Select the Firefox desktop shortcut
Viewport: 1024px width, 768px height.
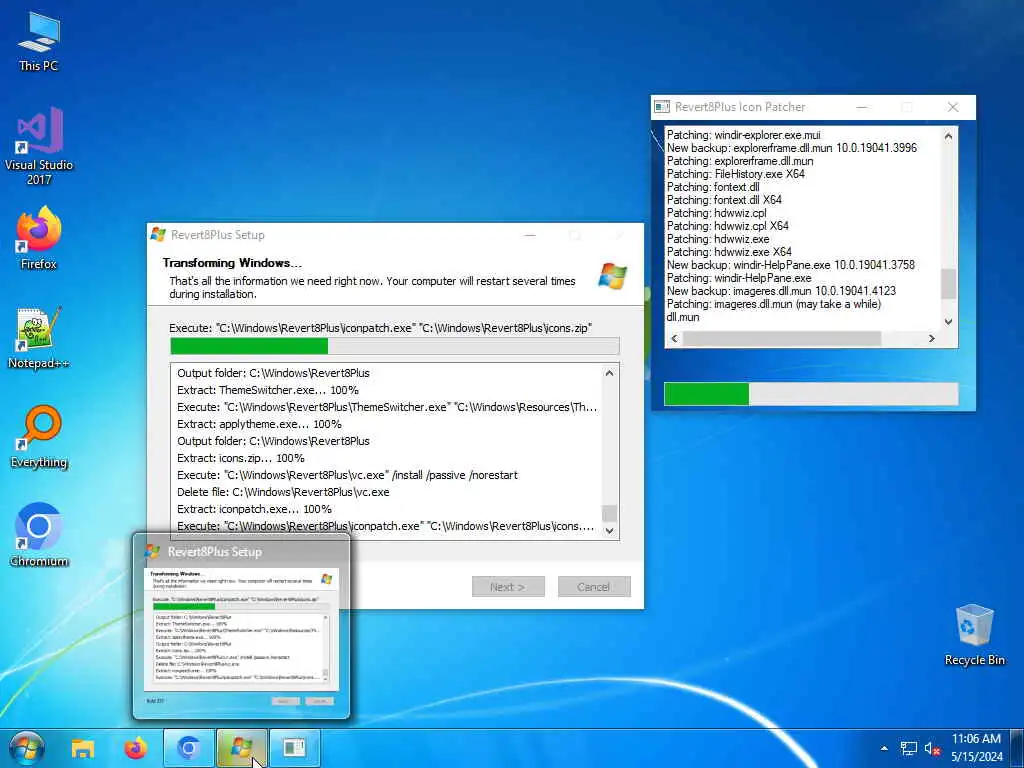point(39,238)
